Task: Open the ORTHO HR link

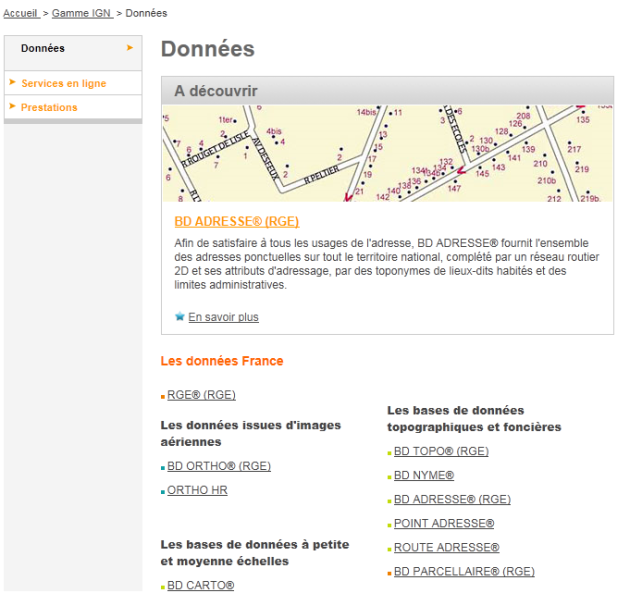Action: [197, 490]
